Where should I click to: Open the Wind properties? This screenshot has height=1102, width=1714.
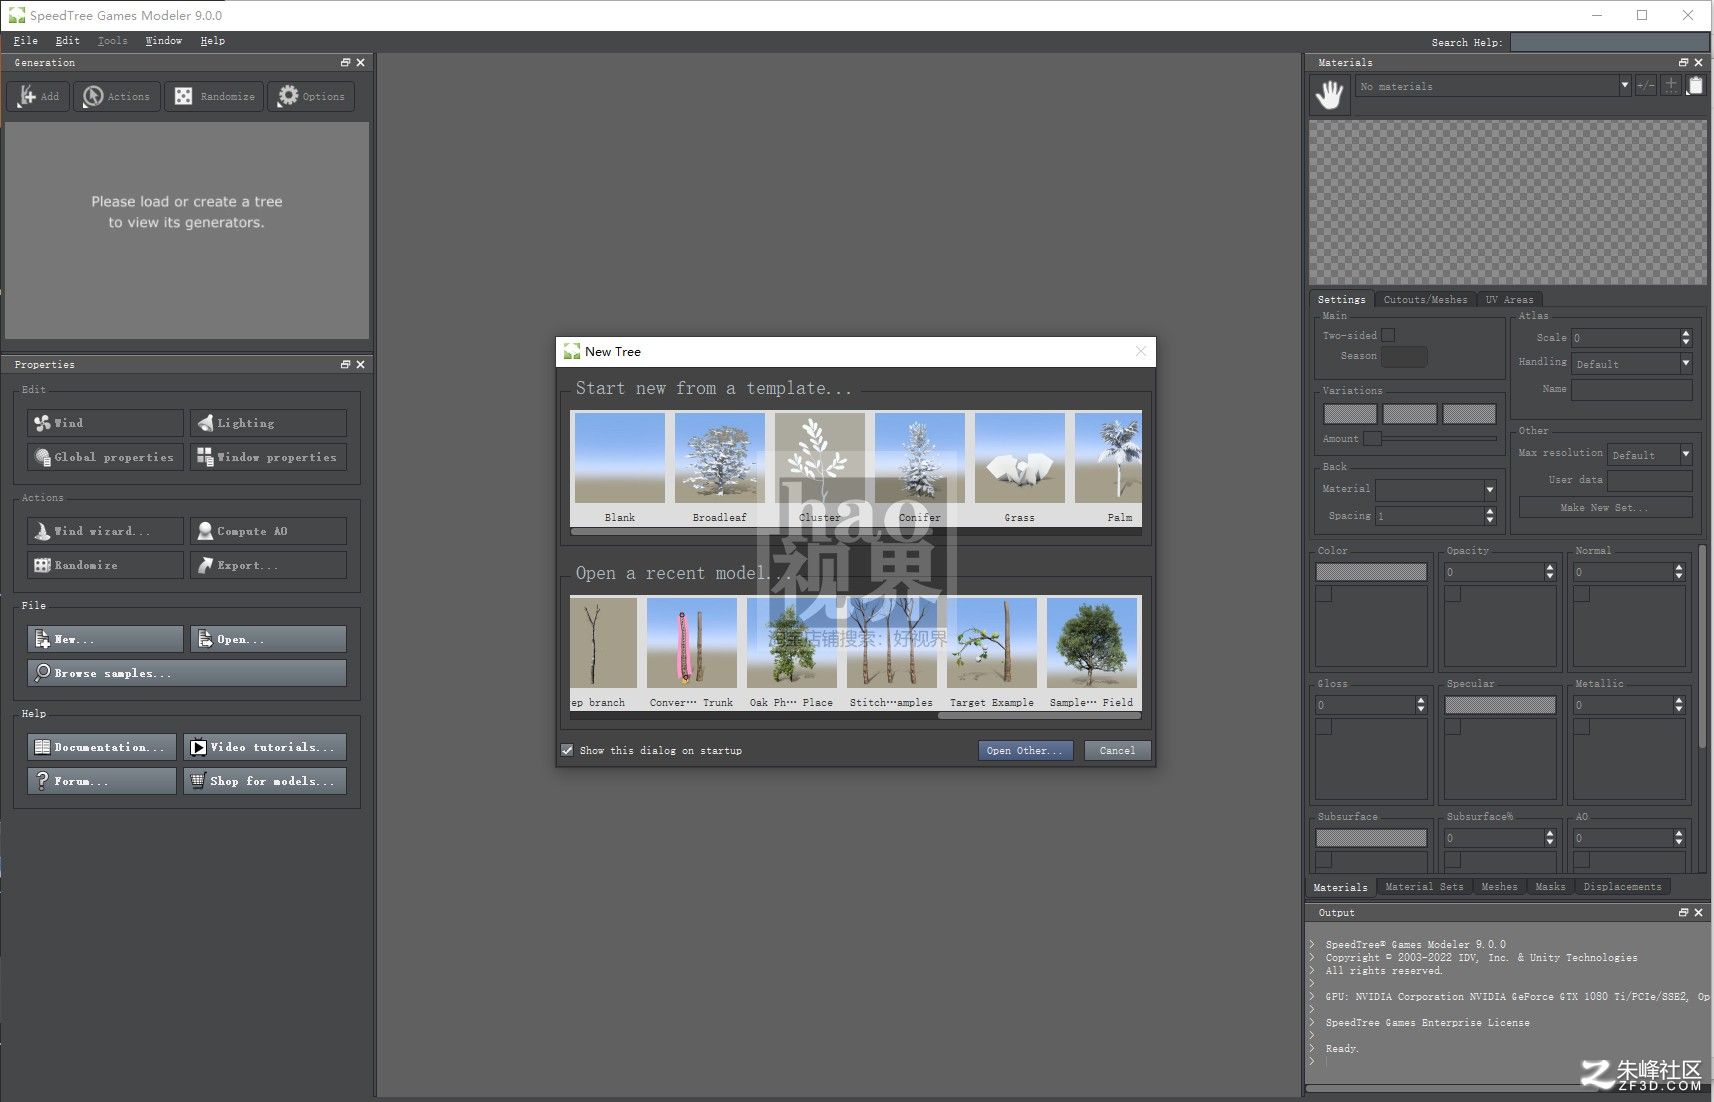[x=105, y=423]
